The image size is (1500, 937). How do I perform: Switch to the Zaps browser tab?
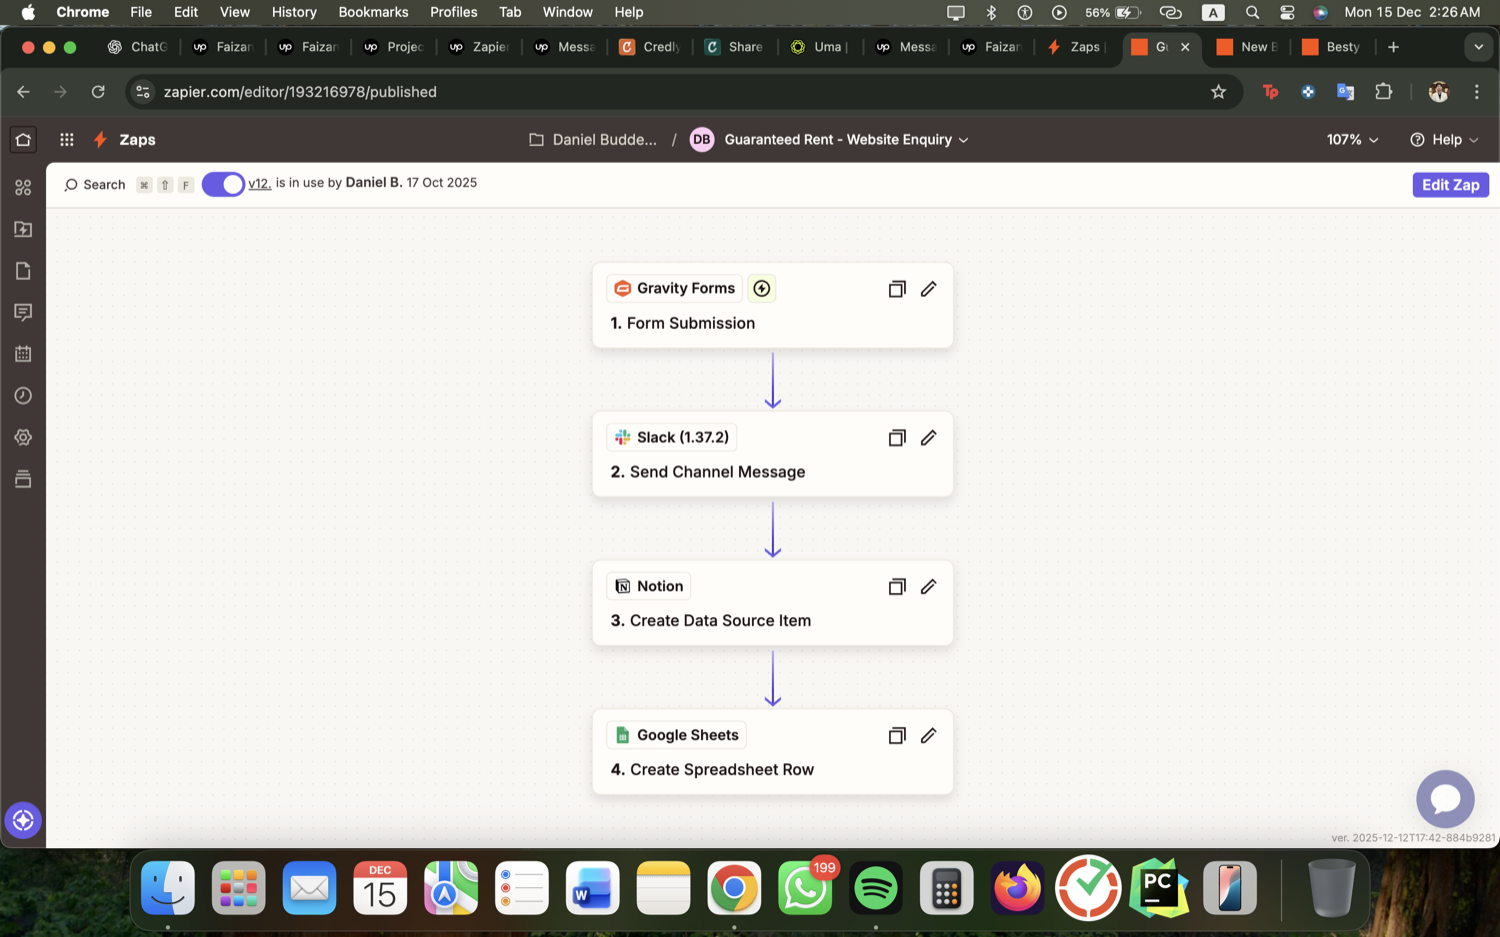1076,47
